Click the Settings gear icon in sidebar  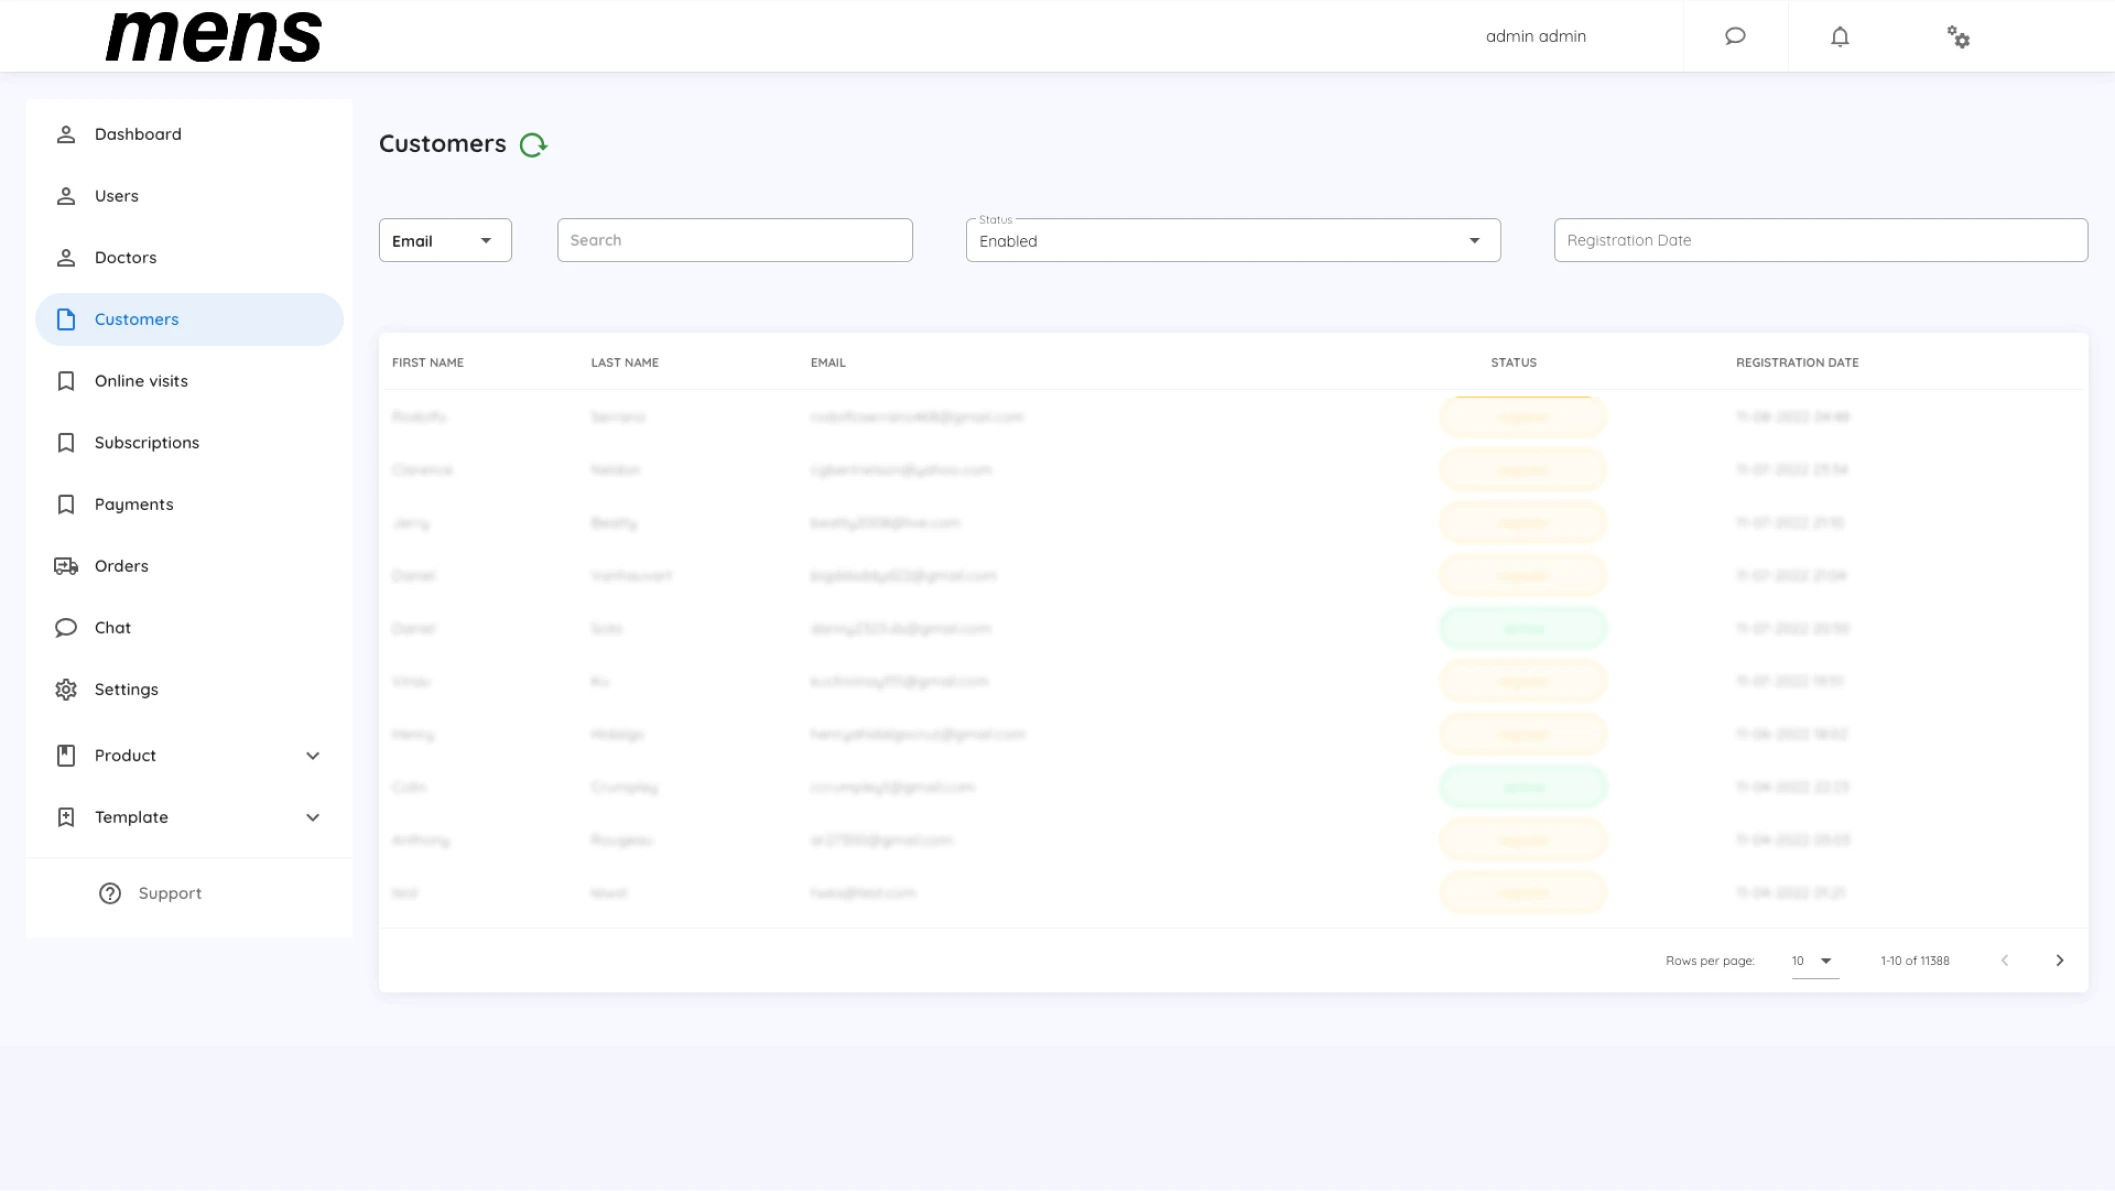click(x=66, y=690)
